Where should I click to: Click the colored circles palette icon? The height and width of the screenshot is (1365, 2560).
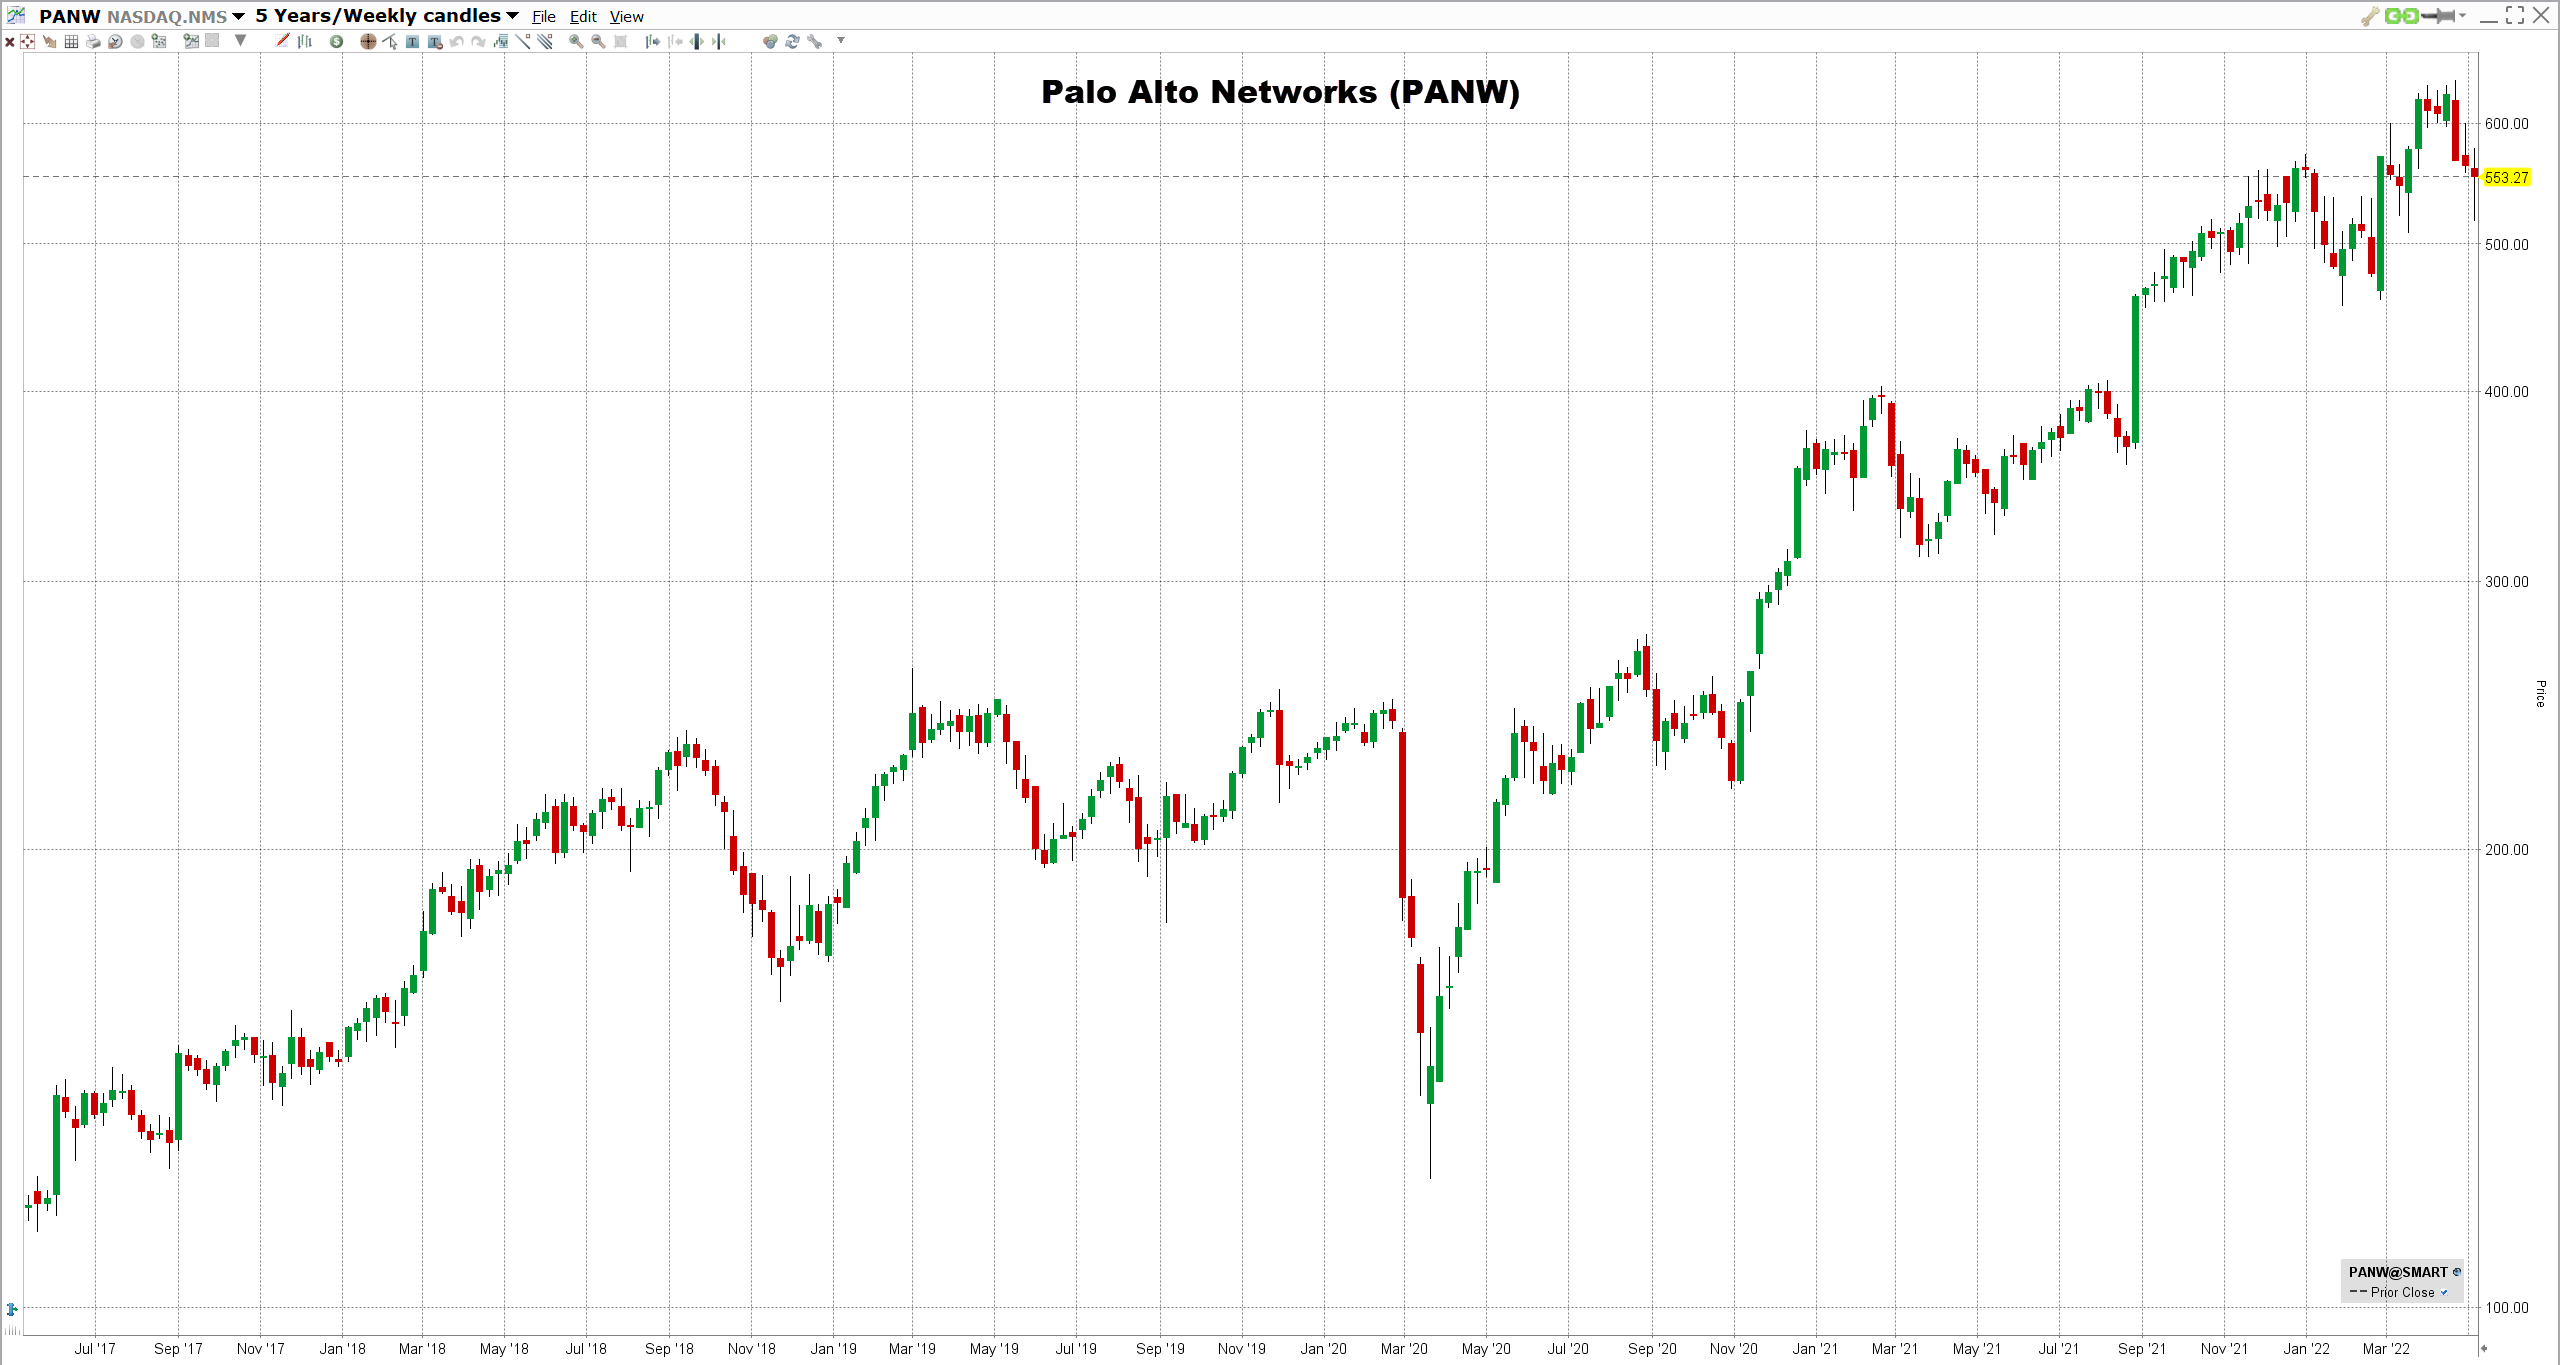tap(770, 41)
